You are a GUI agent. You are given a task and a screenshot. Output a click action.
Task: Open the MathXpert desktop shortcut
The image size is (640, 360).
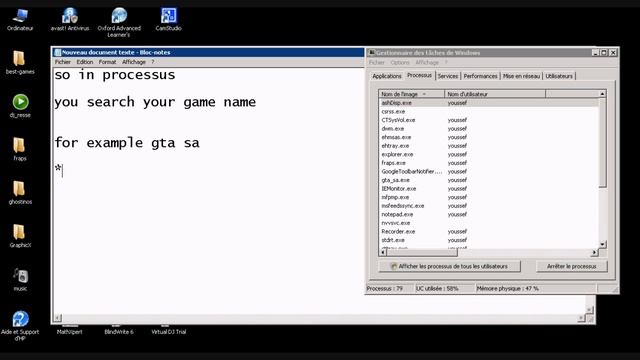pyautogui.click(x=69, y=331)
